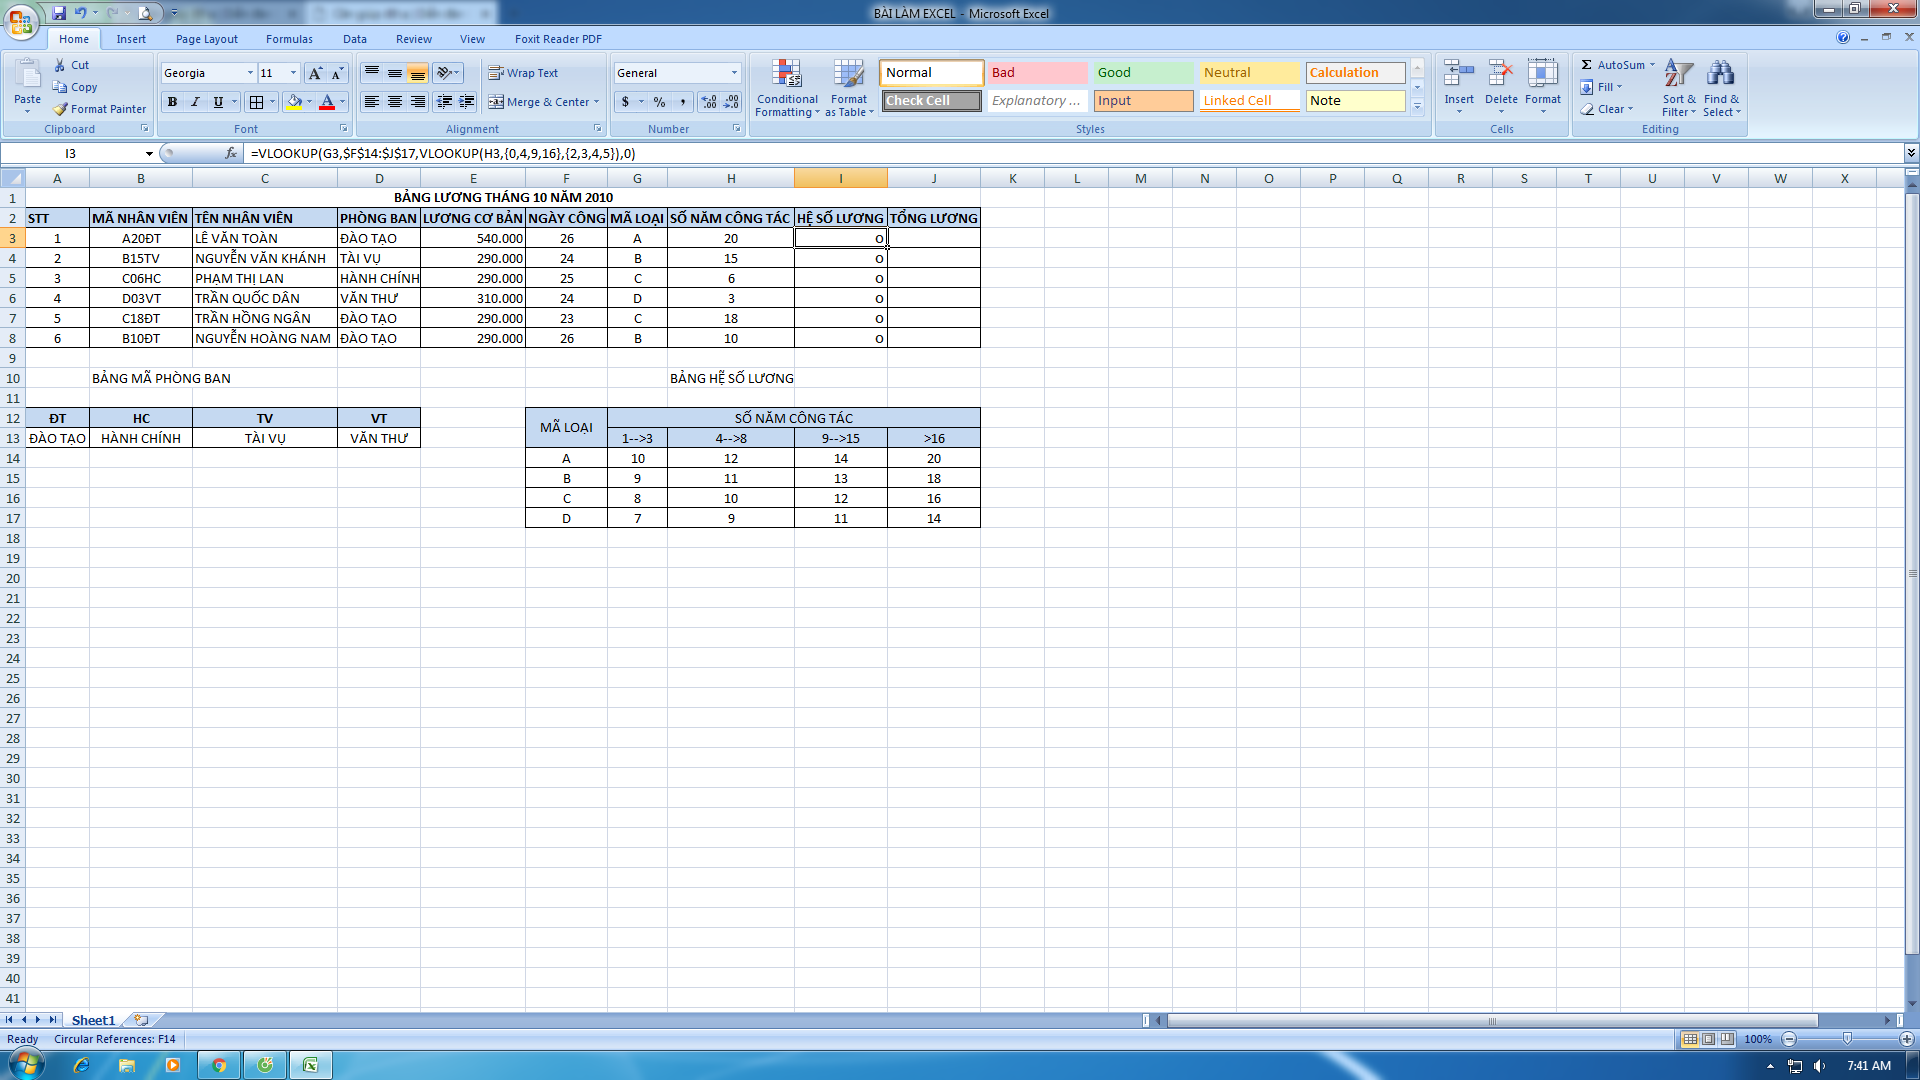Open the font name dropdown showing Georgia
1920x1080 pixels.
point(250,73)
